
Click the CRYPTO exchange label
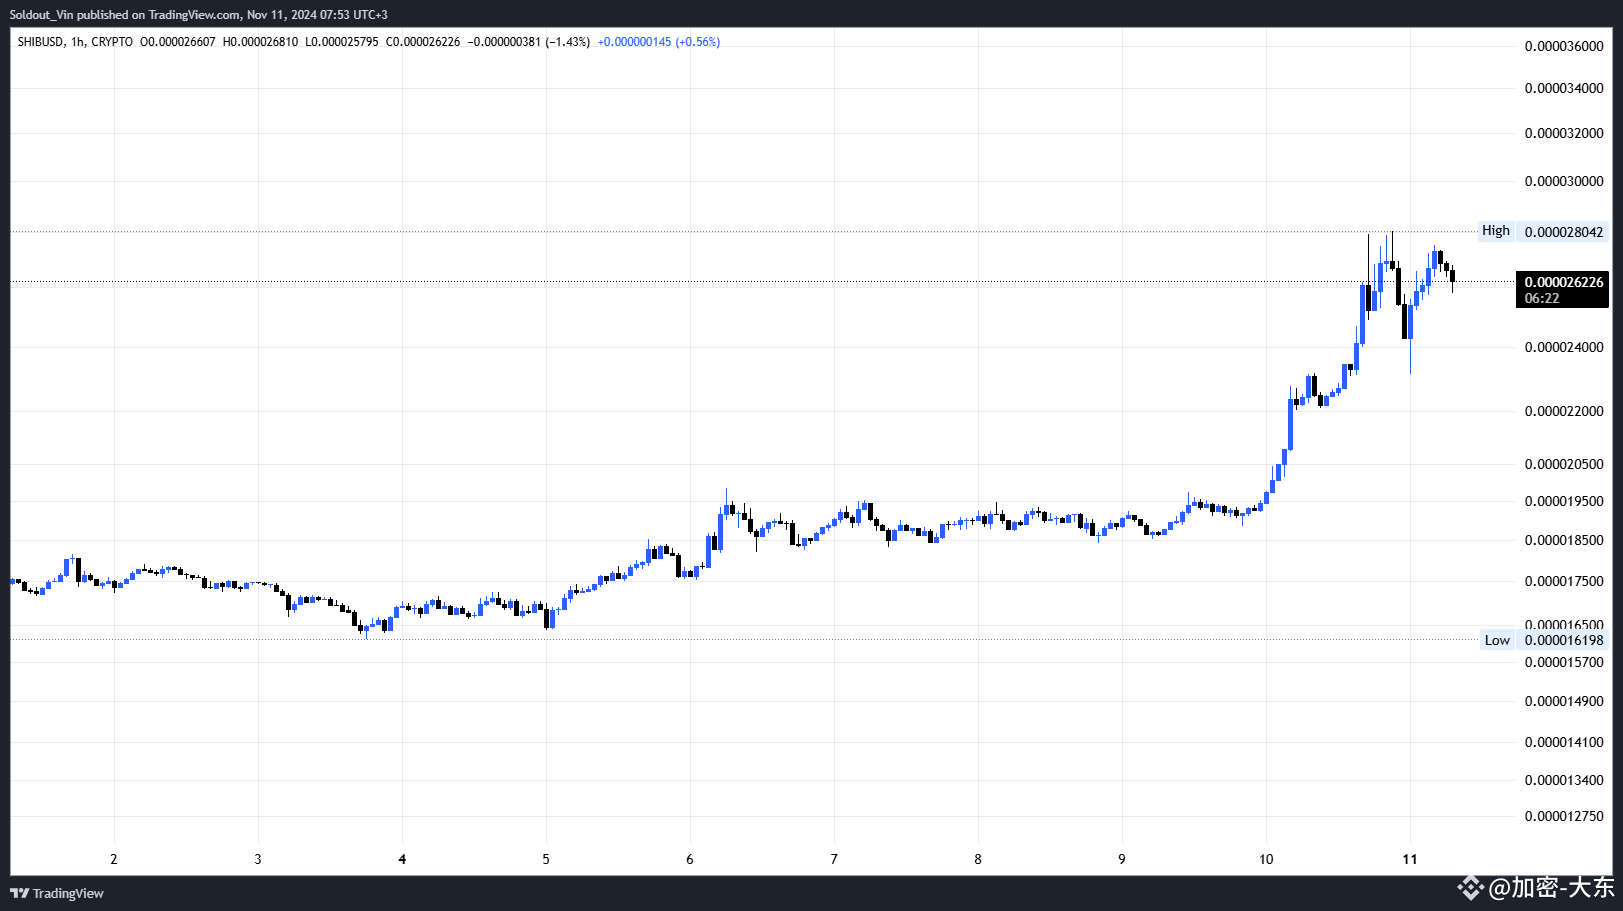tap(112, 42)
